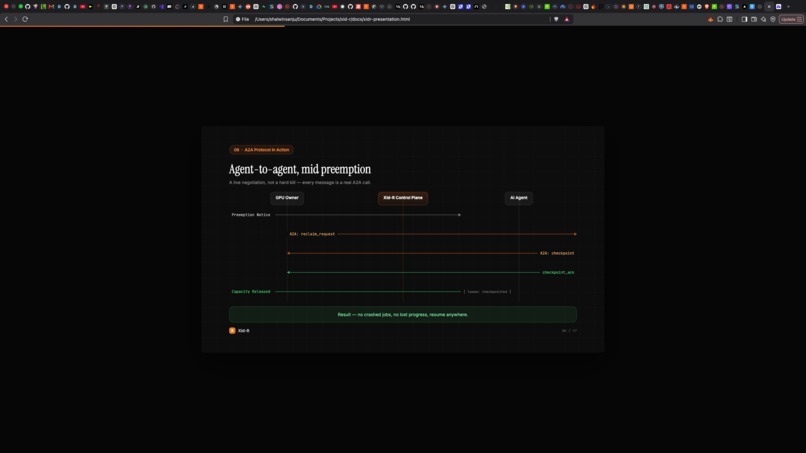Click the green Result banner

tap(403, 315)
